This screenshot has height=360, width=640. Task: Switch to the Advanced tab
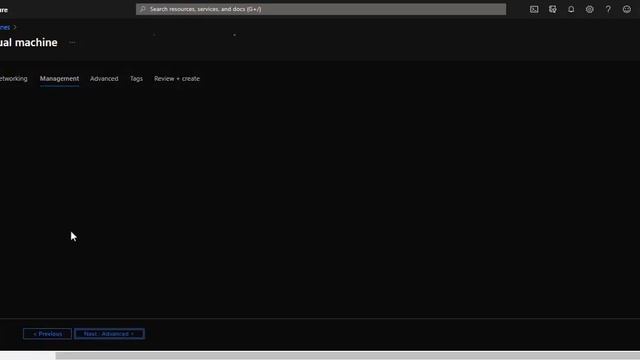[104, 78]
